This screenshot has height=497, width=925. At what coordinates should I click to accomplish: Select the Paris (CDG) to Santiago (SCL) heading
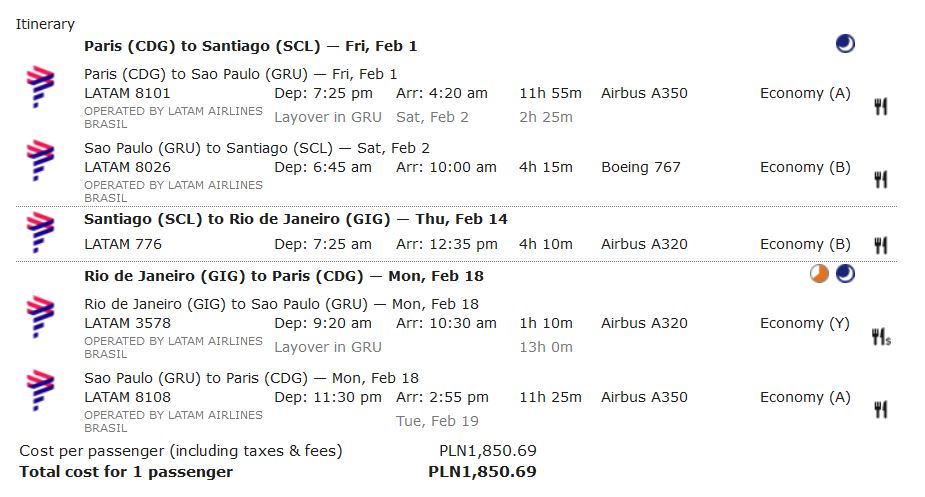[x=250, y=46]
